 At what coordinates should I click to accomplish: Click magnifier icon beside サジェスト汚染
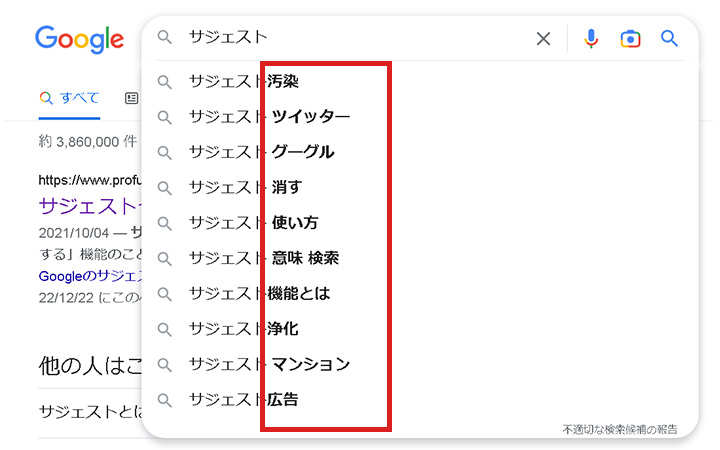164,82
